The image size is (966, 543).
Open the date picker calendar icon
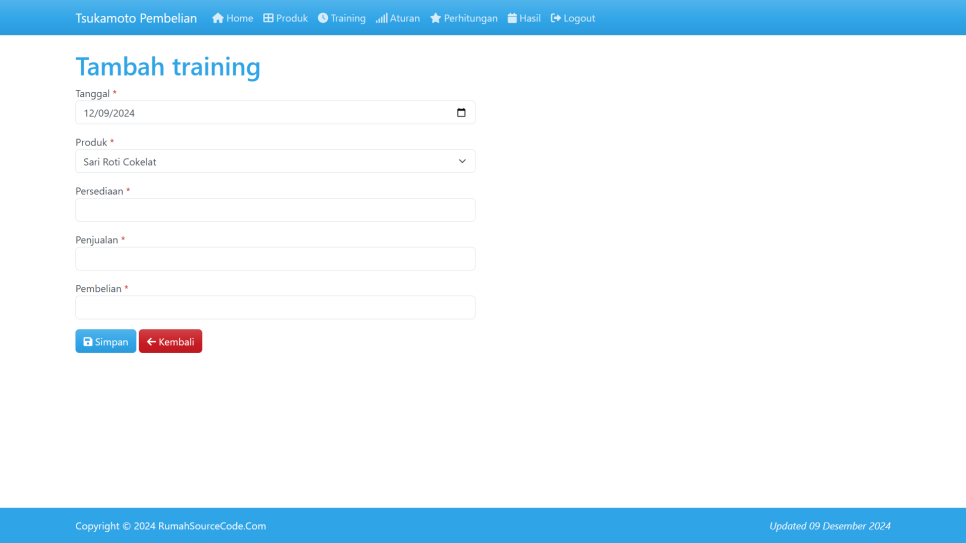[461, 113]
